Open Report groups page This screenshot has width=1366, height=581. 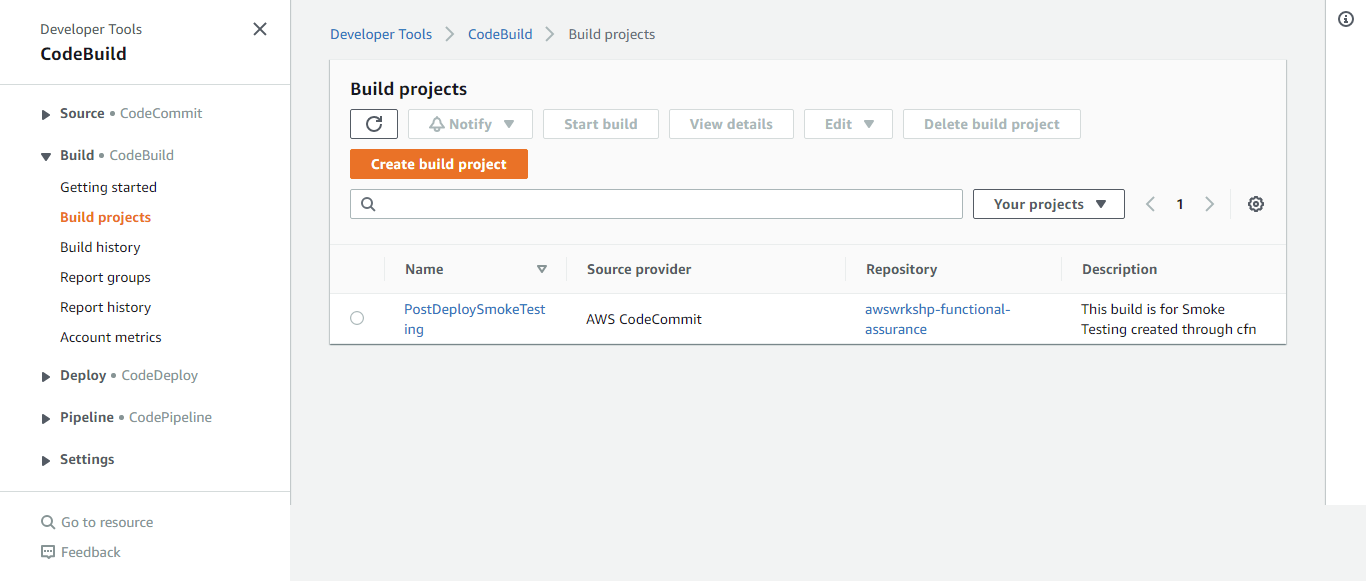tap(105, 277)
